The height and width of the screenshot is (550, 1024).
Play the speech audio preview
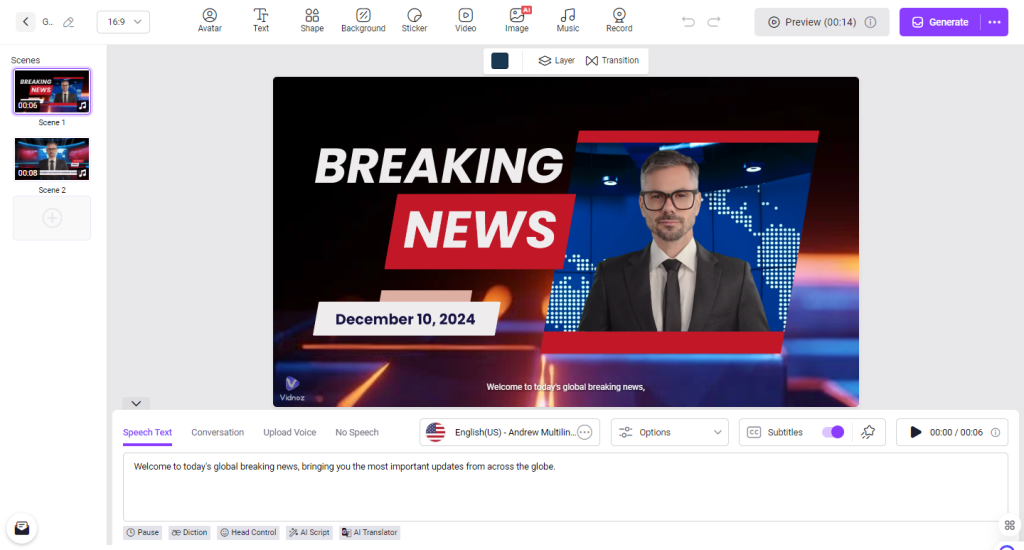pyautogui.click(x=915, y=432)
